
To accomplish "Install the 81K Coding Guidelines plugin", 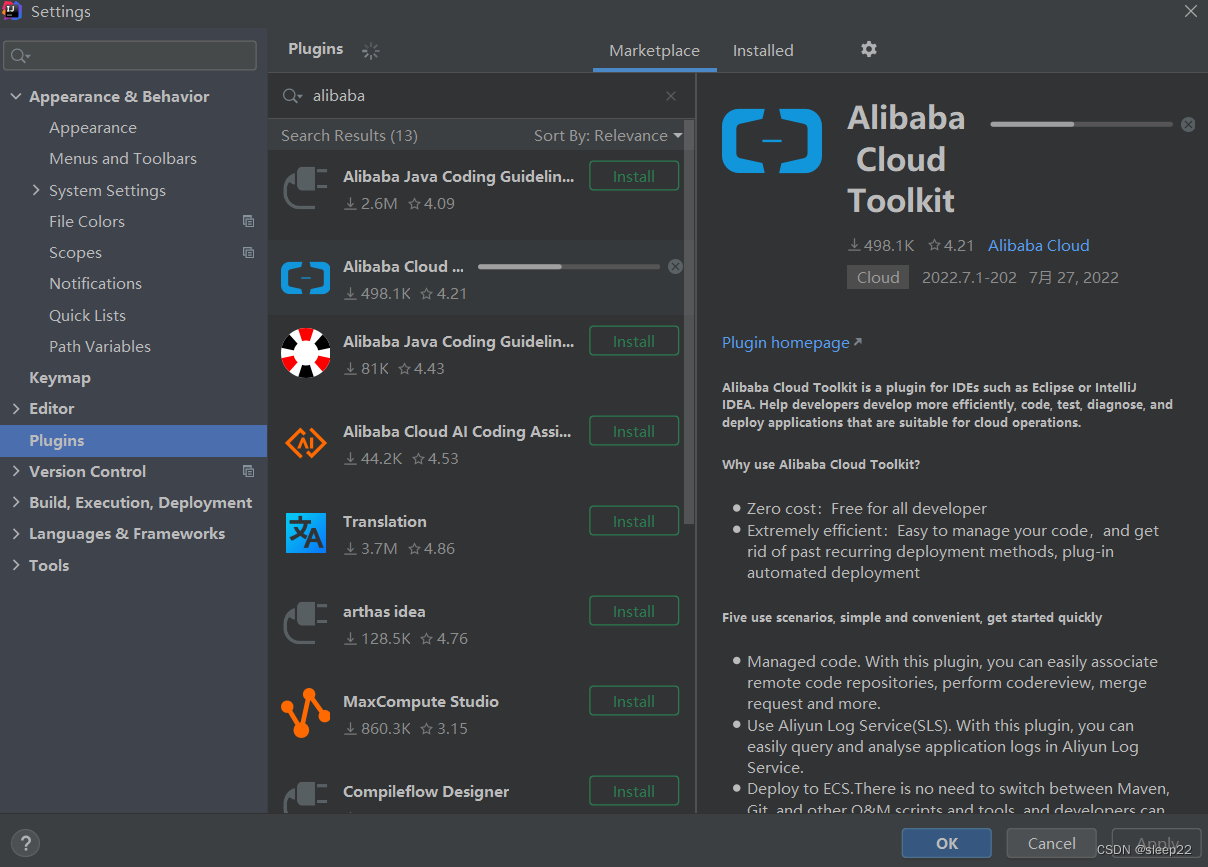I will coord(634,341).
